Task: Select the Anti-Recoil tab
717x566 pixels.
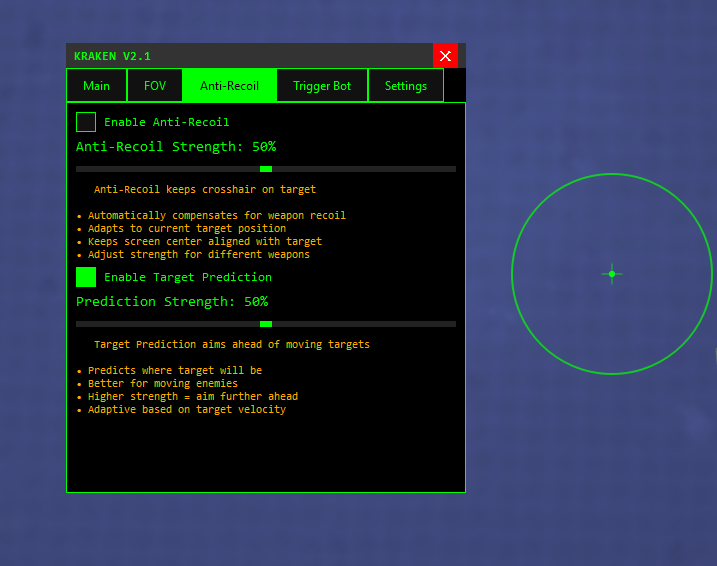Action: click(229, 86)
